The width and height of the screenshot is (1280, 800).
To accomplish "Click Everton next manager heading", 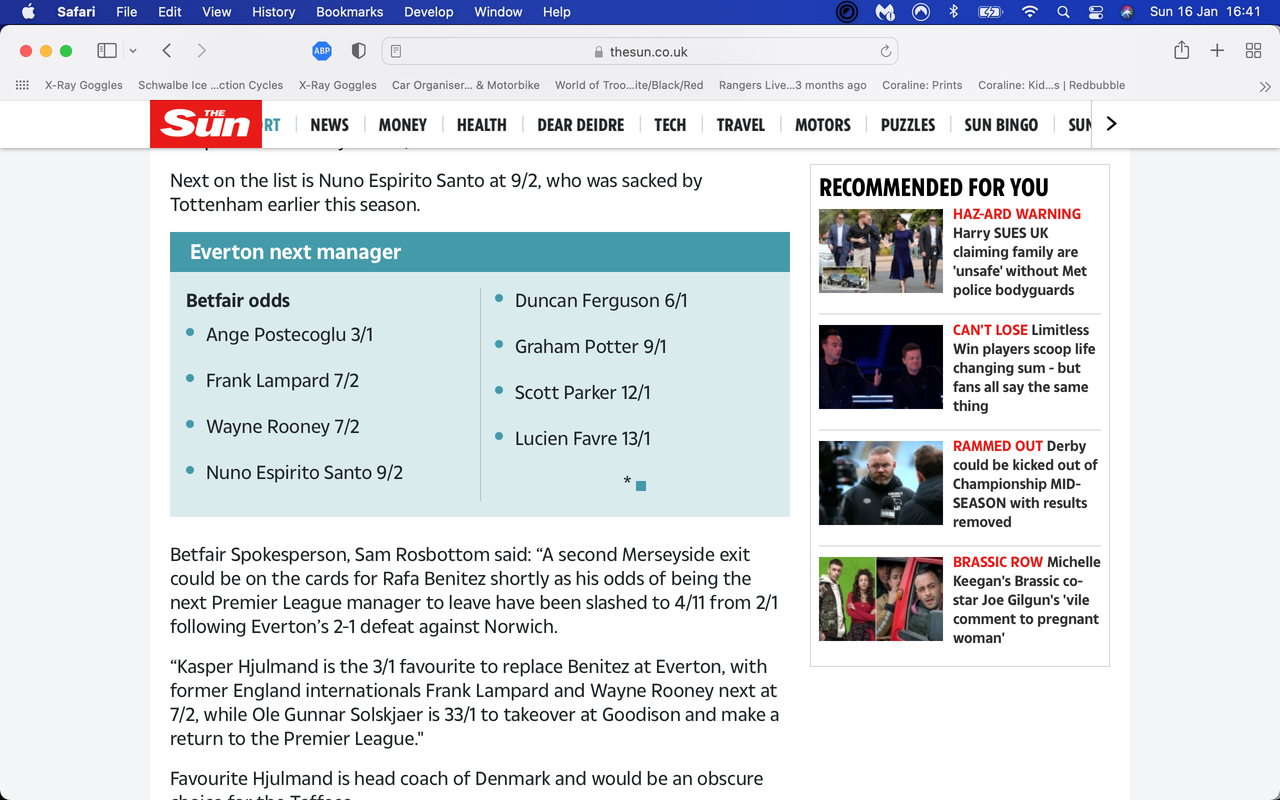I will (x=296, y=252).
